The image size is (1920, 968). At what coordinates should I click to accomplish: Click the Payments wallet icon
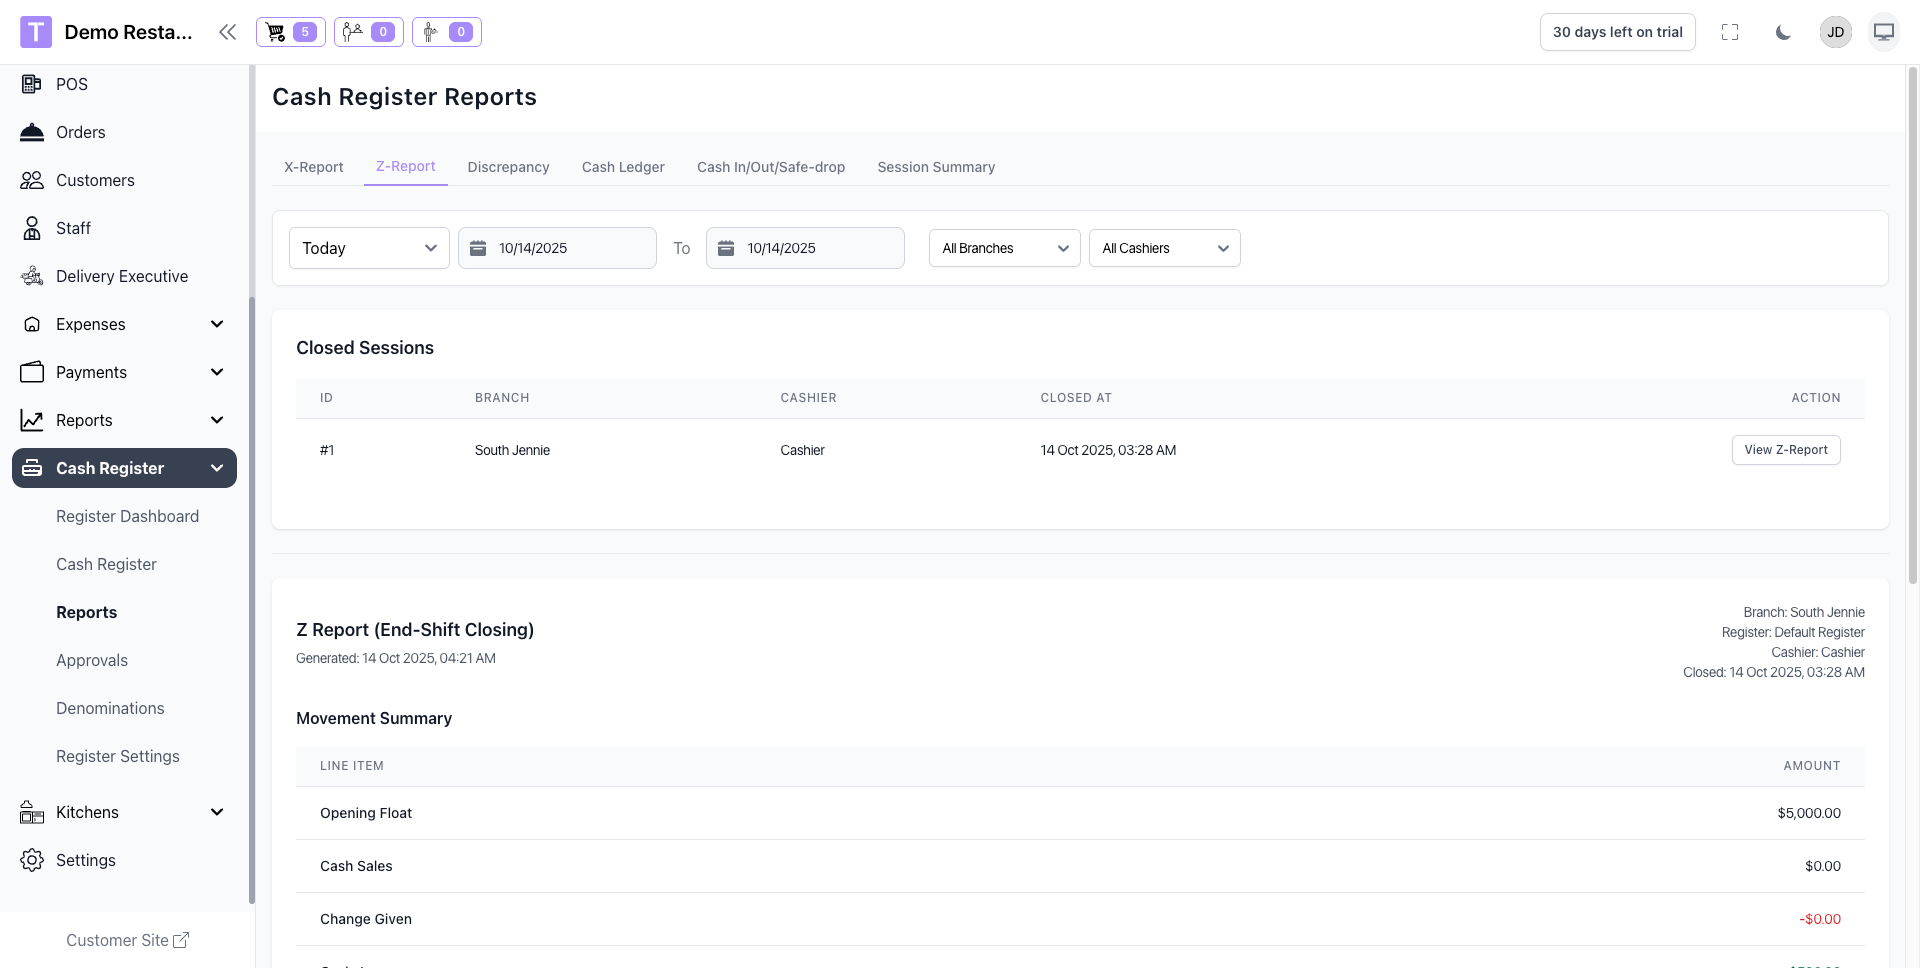coord(32,372)
